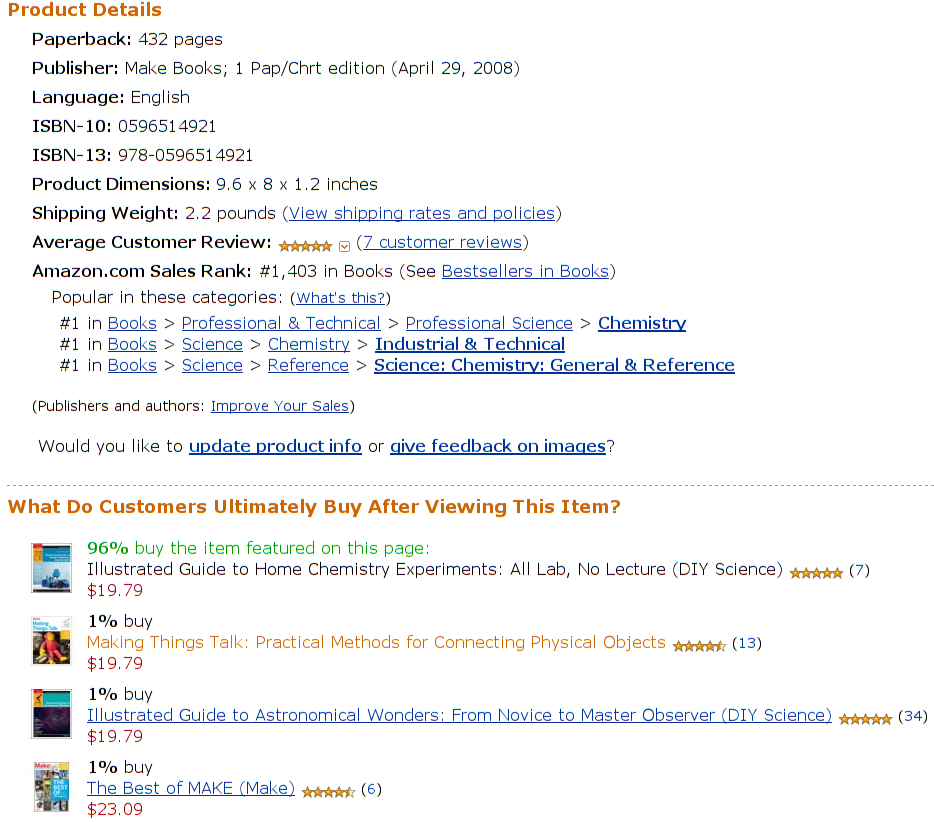Click give feedback on images link

point(498,446)
